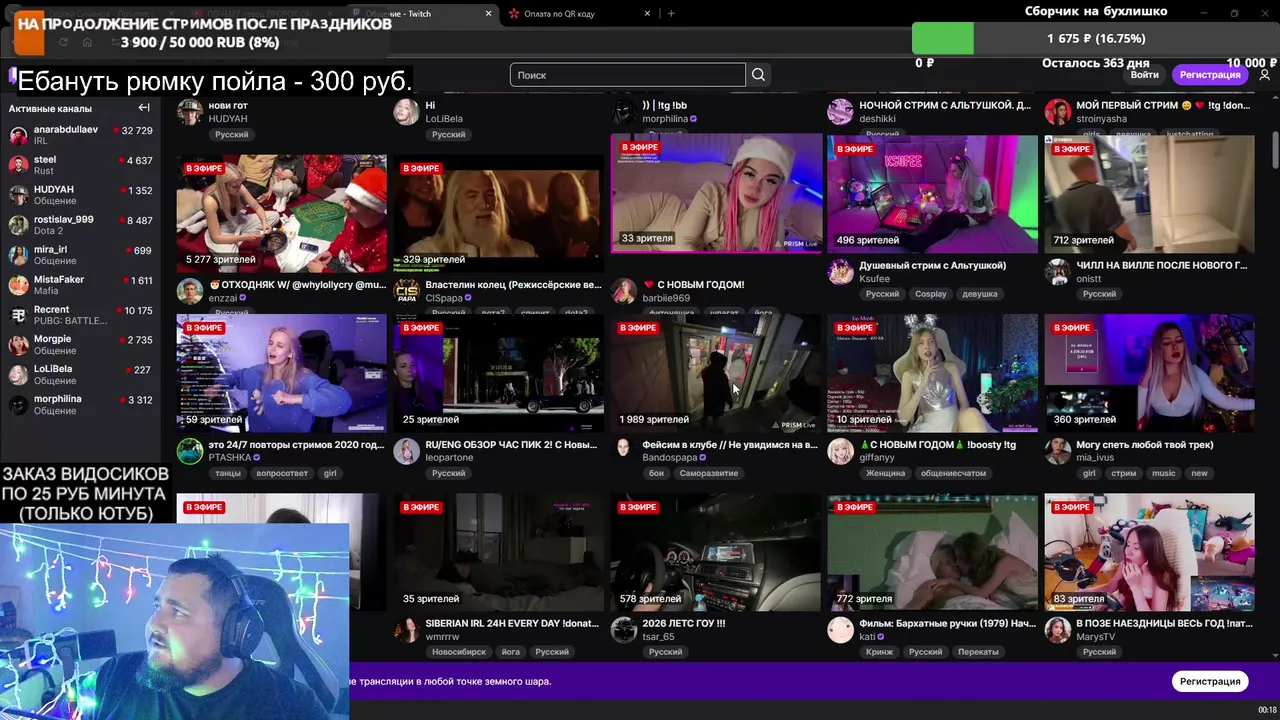Open a new browser tab

(671, 13)
